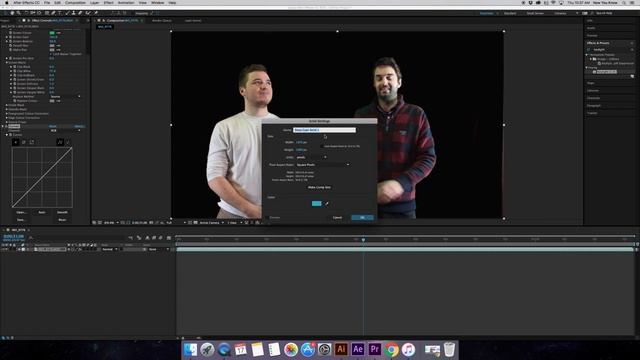Select the Pen tool
The height and width of the screenshot is (360, 640).
pos(53,13)
